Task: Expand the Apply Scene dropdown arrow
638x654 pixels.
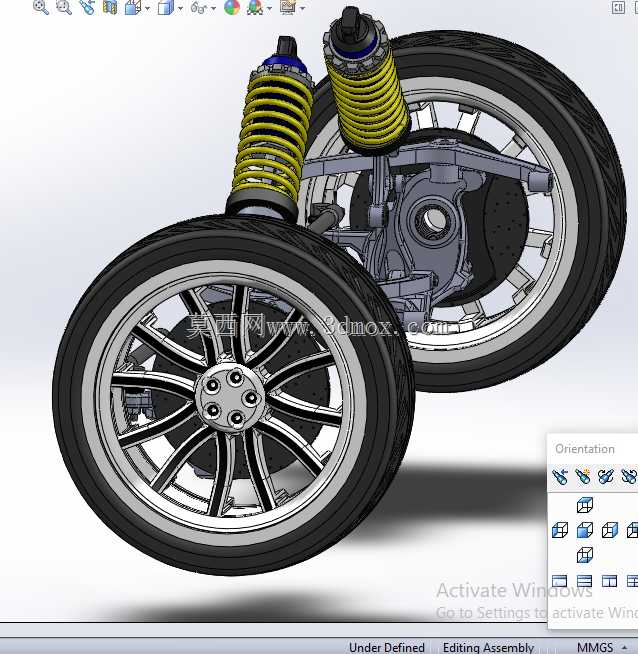Action: click(269, 8)
